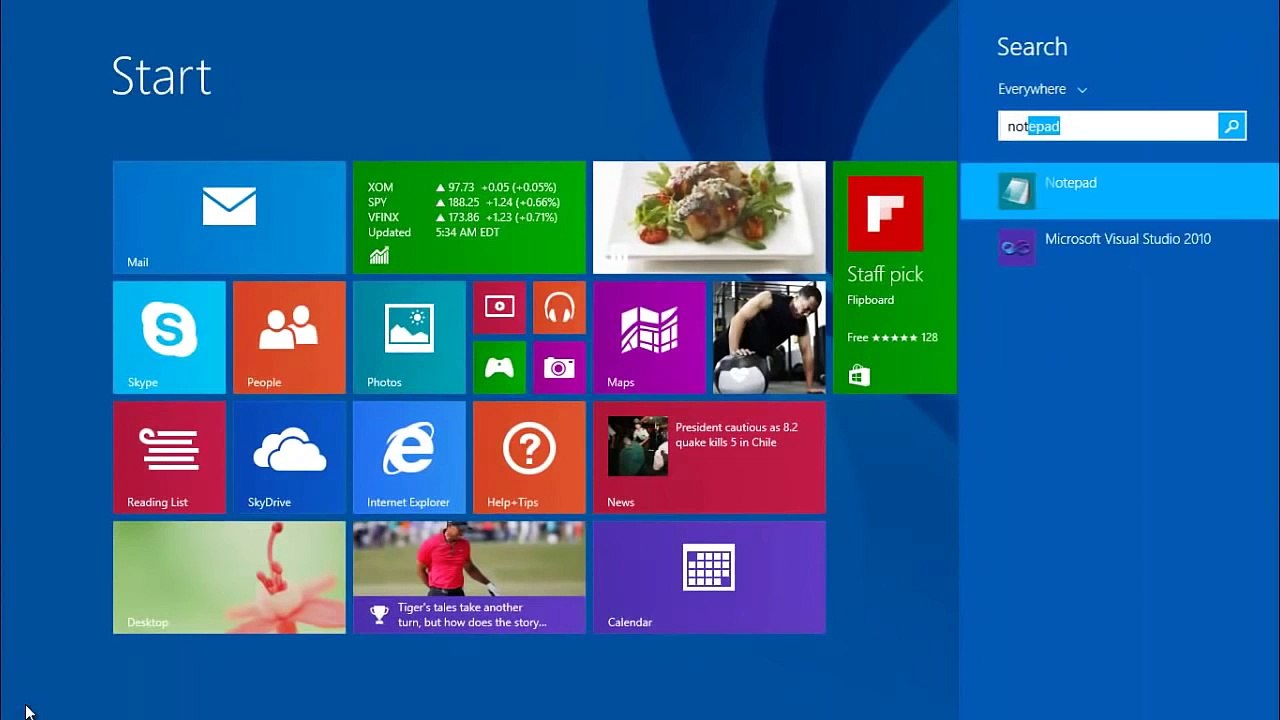Viewport: 1280px width, 720px height.
Task: Click the Notepad result icon
Action: pos(1016,190)
